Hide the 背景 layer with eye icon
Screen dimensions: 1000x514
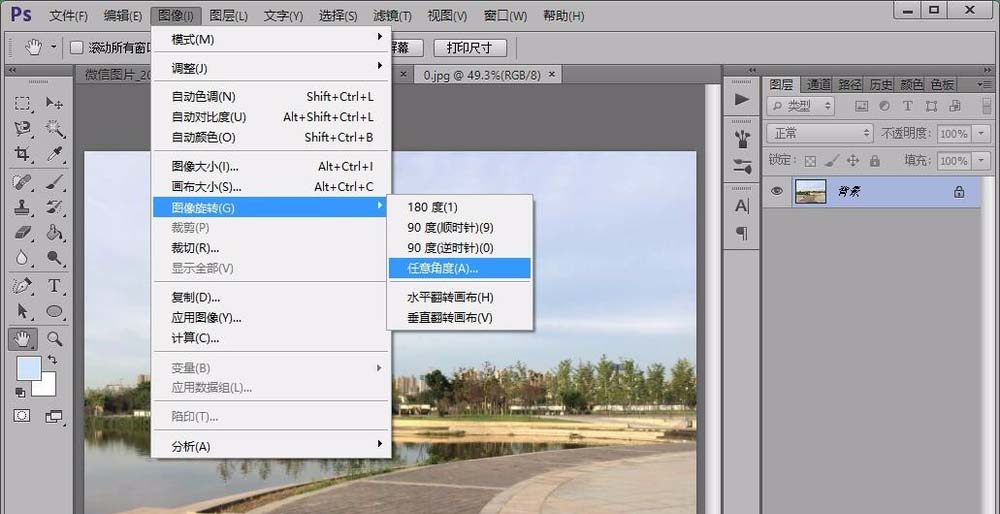776,192
